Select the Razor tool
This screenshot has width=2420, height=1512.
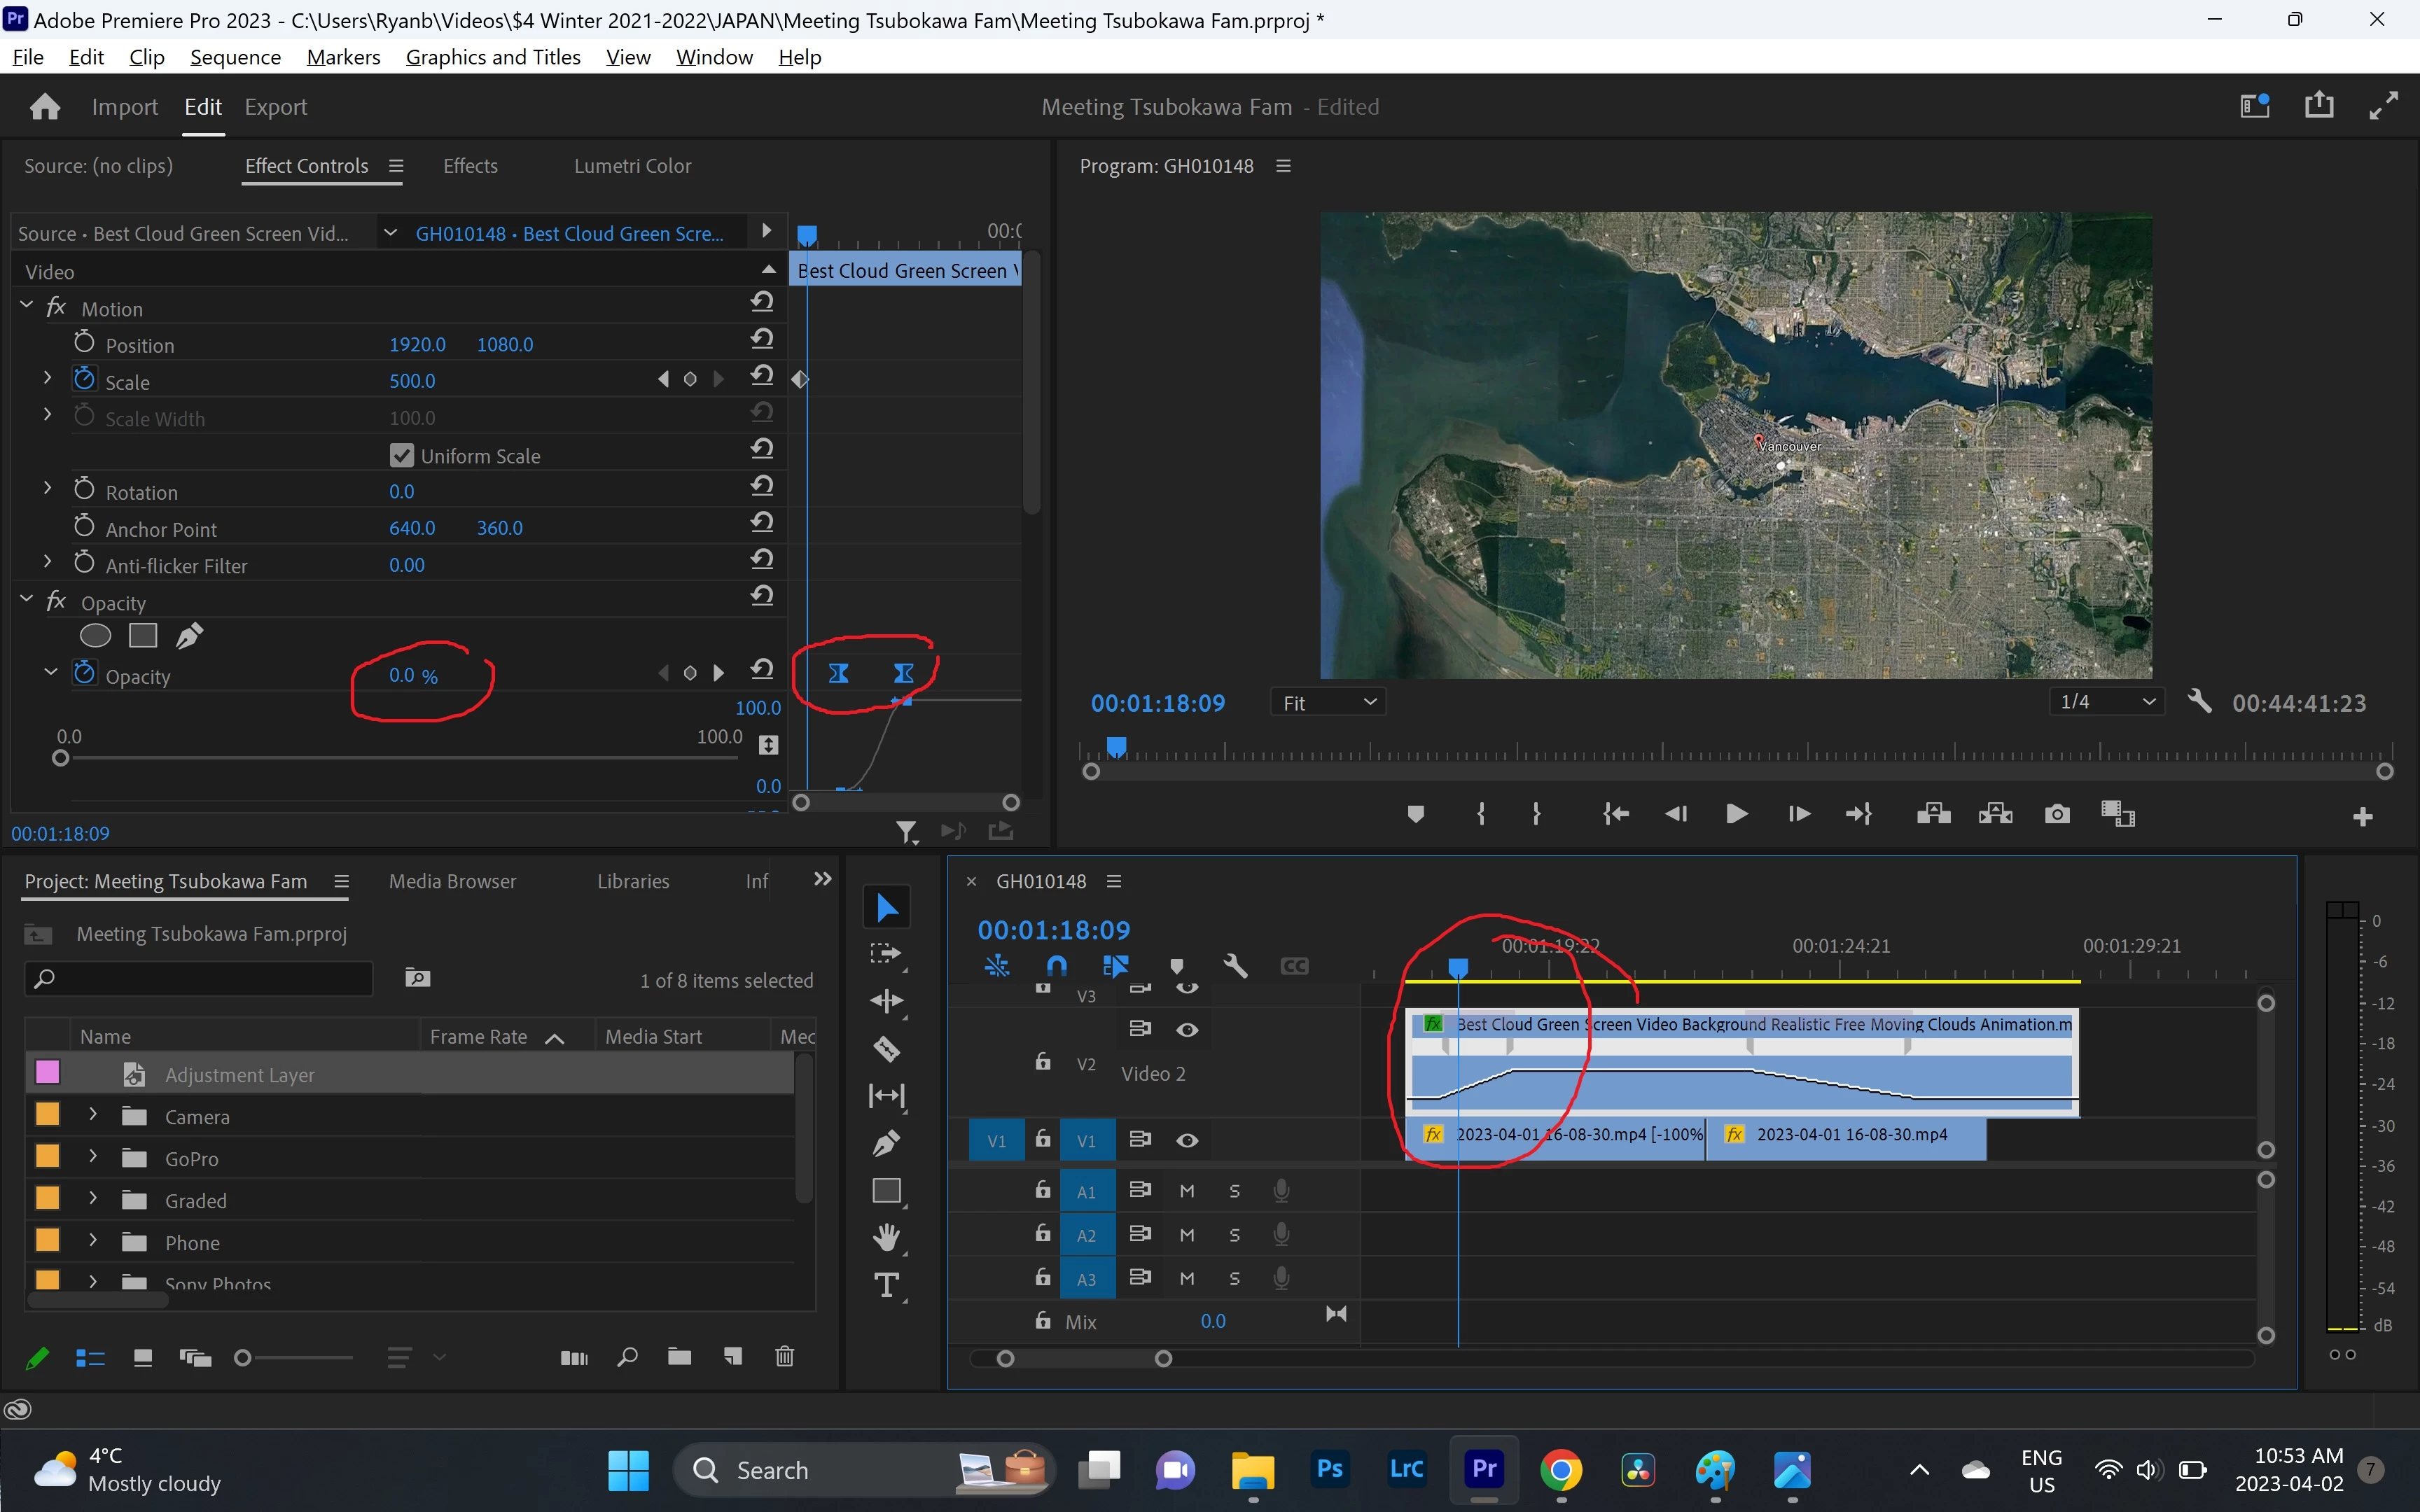coord(886,1048)
